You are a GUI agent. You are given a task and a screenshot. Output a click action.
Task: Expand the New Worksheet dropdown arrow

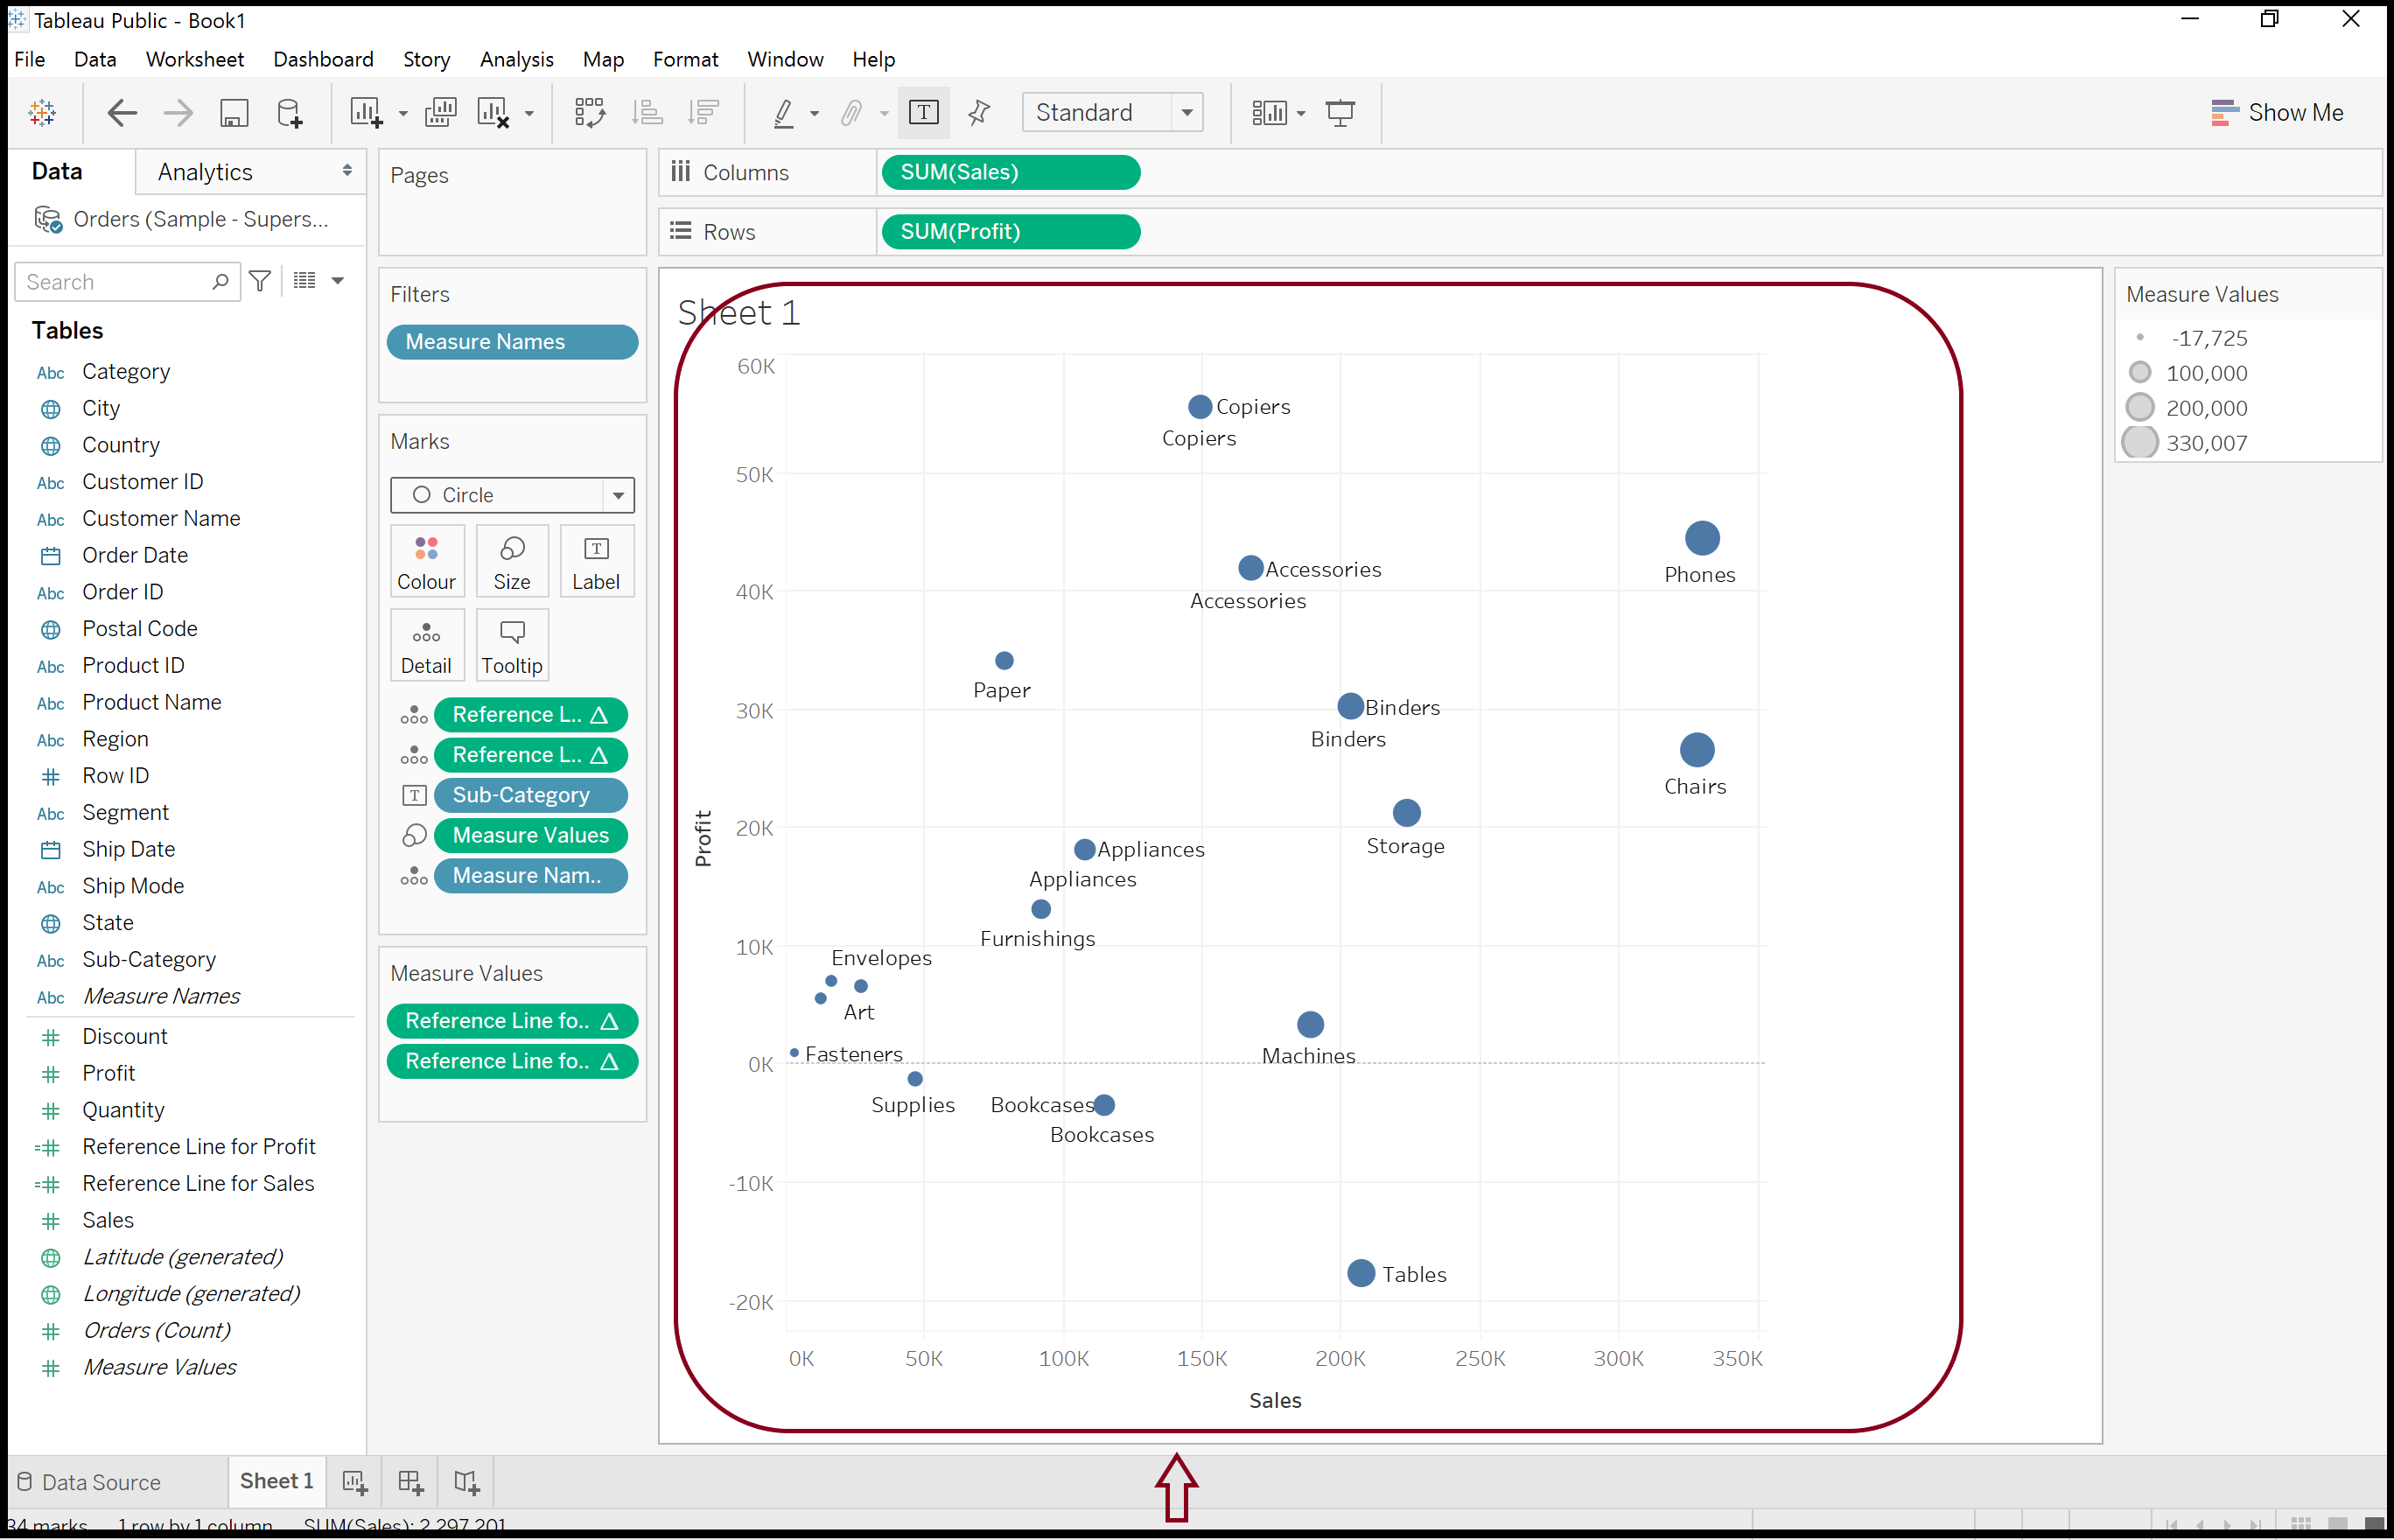click(403, 114)
